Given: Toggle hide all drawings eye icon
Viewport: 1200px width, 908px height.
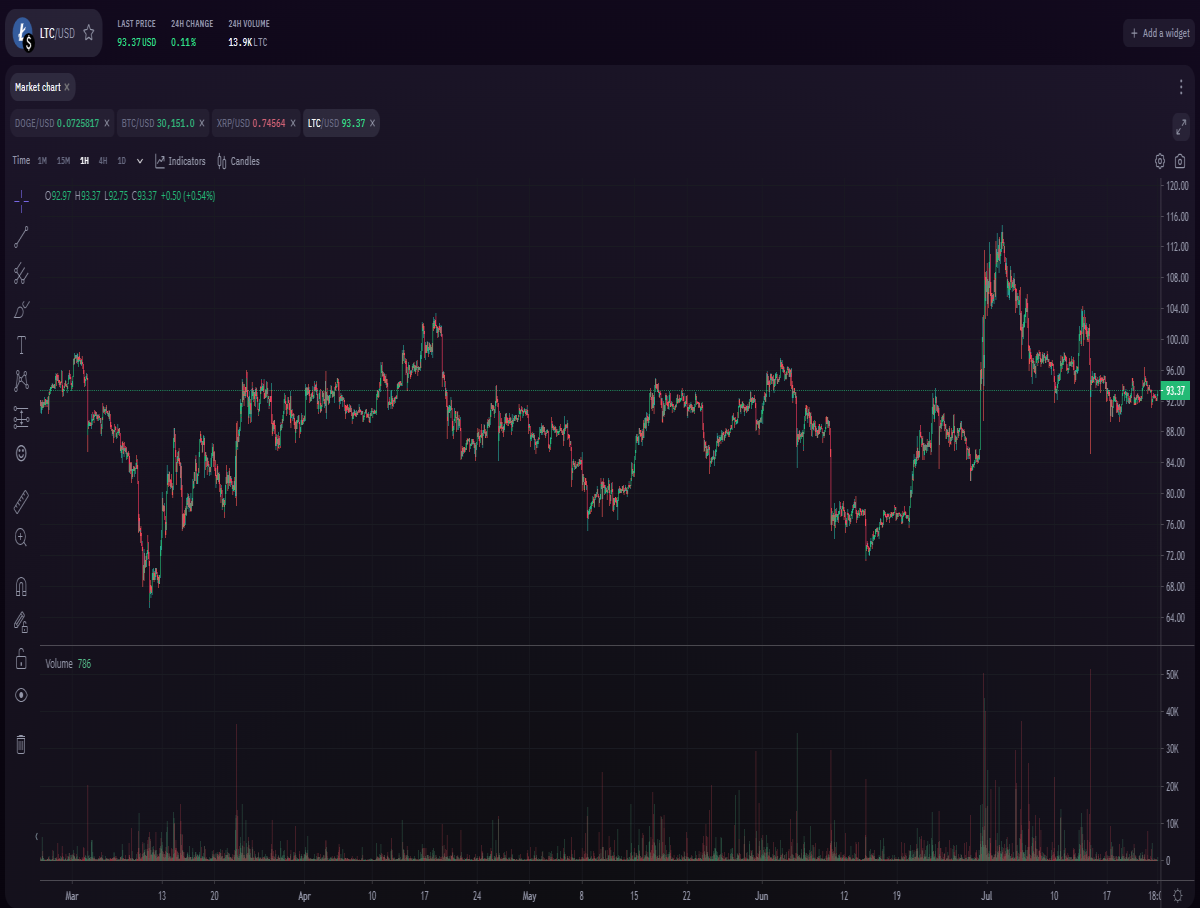Looking at the screenshot, I should coord(21,694).
